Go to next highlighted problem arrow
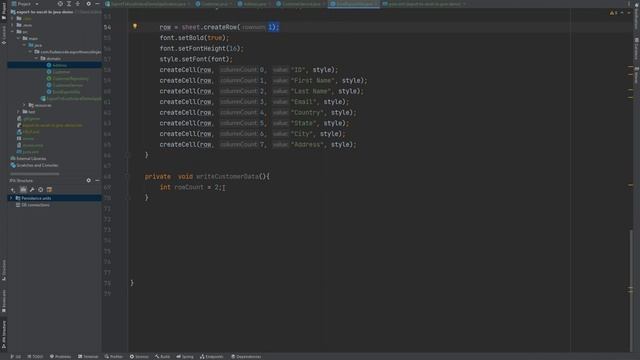640x360 pixels. [629, 13]
